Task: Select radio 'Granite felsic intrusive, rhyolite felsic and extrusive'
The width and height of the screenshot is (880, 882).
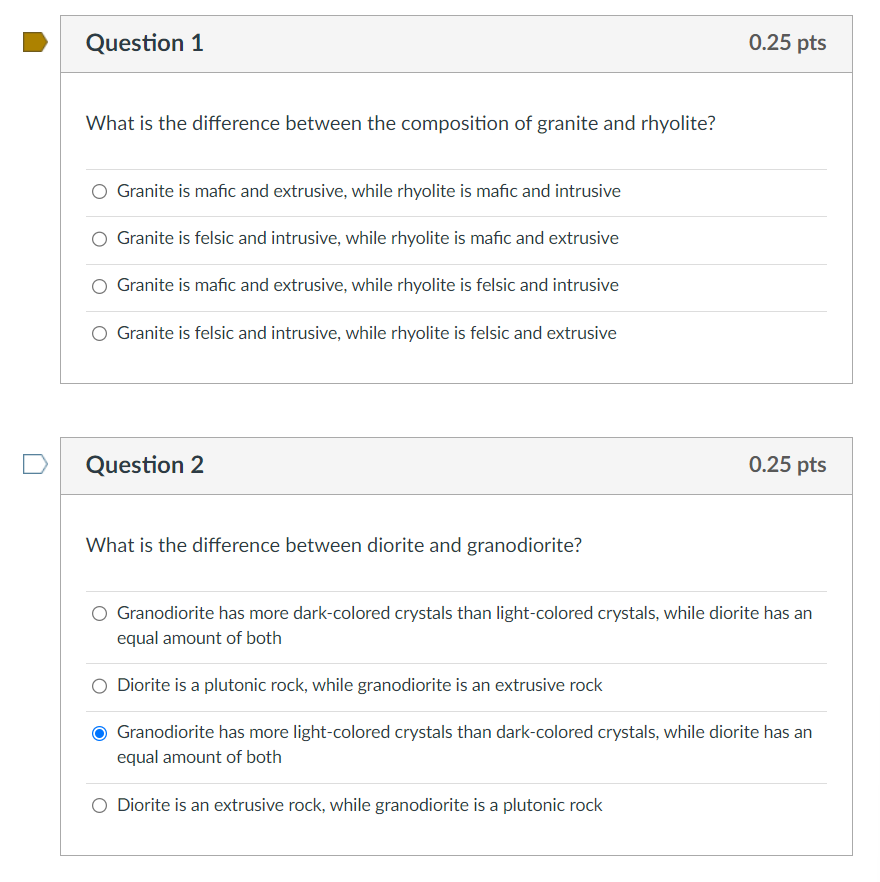Action: coord(99,334)
